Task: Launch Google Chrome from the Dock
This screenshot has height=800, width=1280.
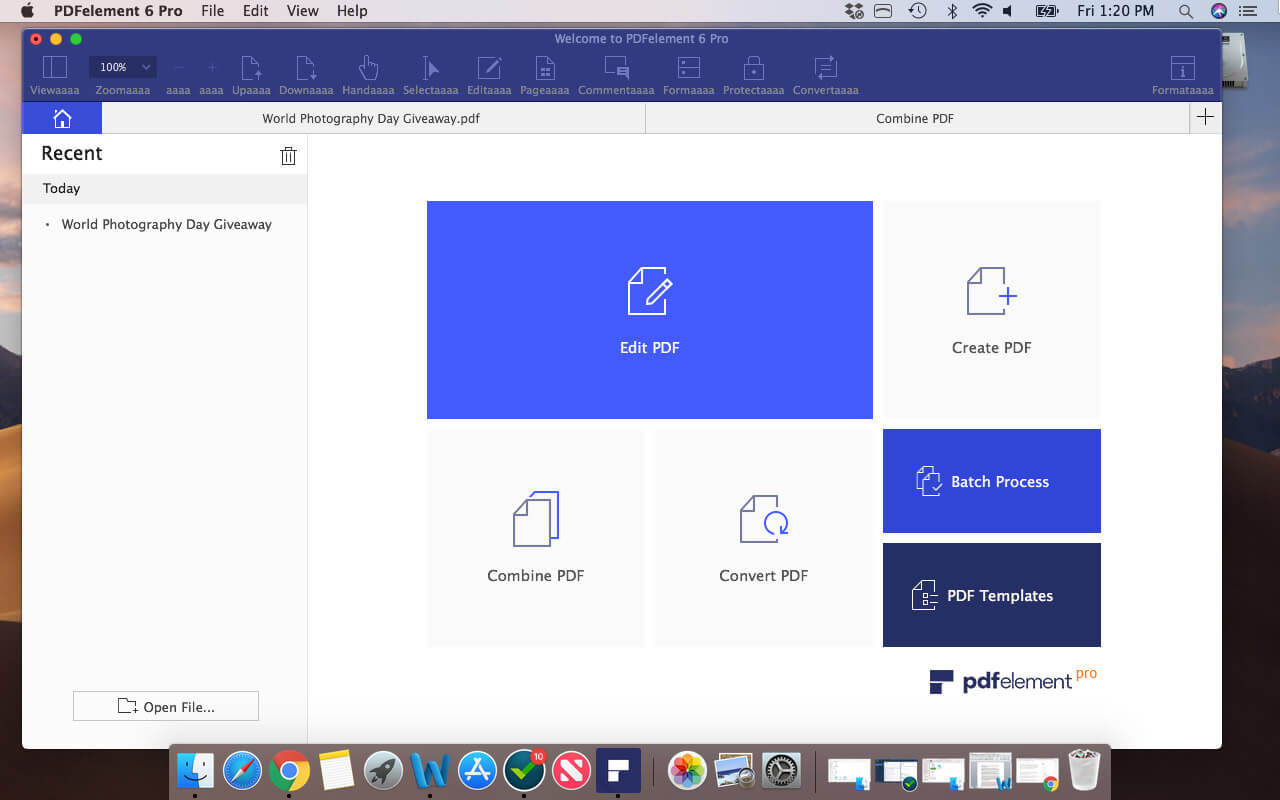Action: tap(289, 771)
